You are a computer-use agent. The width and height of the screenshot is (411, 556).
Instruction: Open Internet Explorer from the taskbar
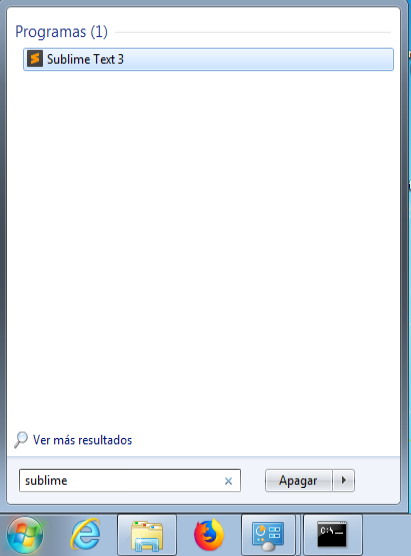(x=85, y=534)
